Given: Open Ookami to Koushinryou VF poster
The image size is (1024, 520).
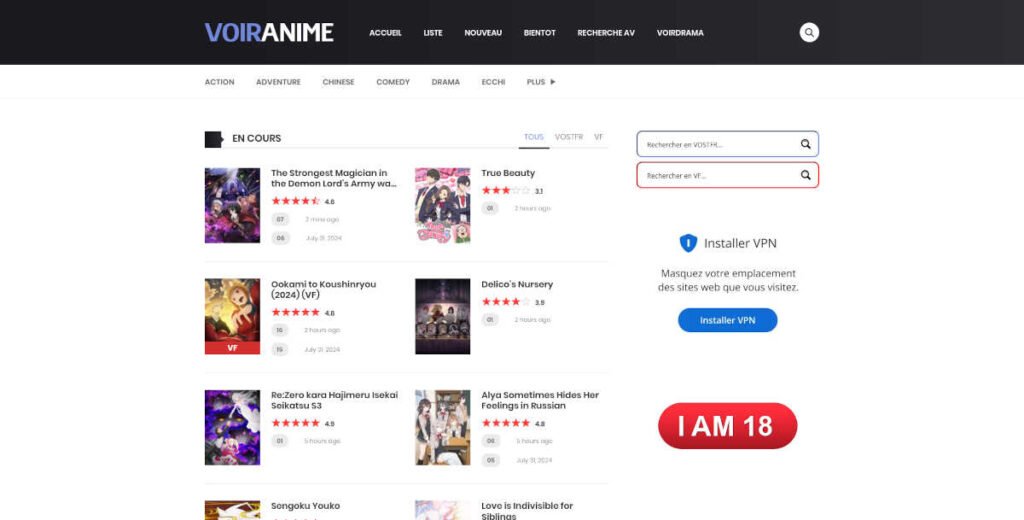Looking at the screenshot, I should point(232,317).
